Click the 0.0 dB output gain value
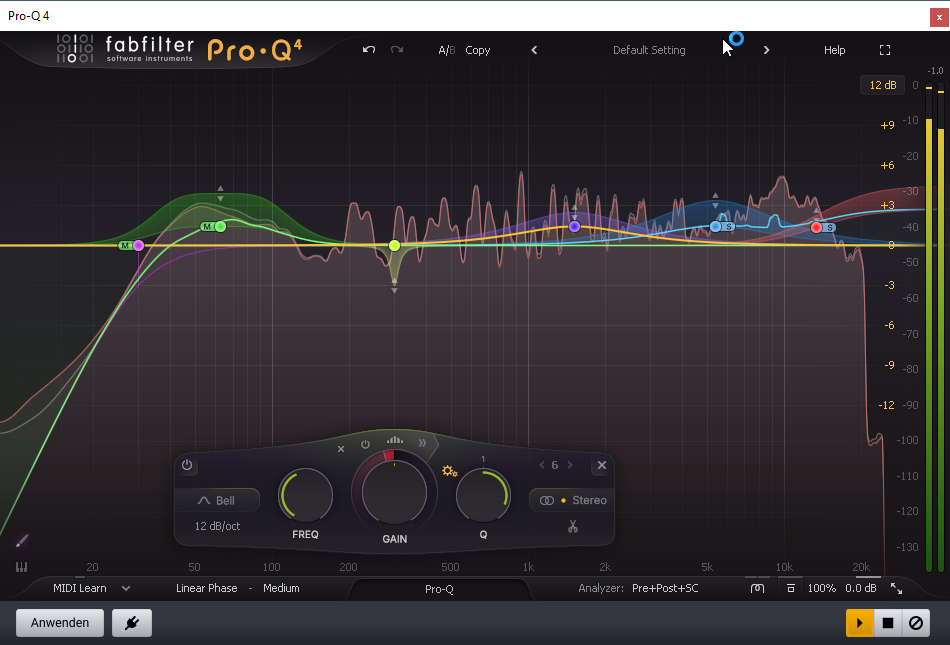Screen dimensions: 950x645 pyautogui.click(x=861, y=588)
